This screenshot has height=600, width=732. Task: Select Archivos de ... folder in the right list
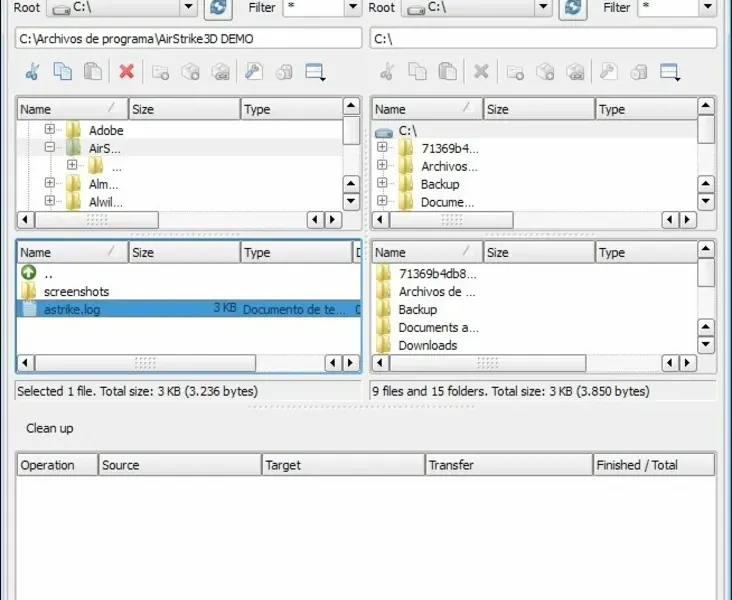click(437, 292)
